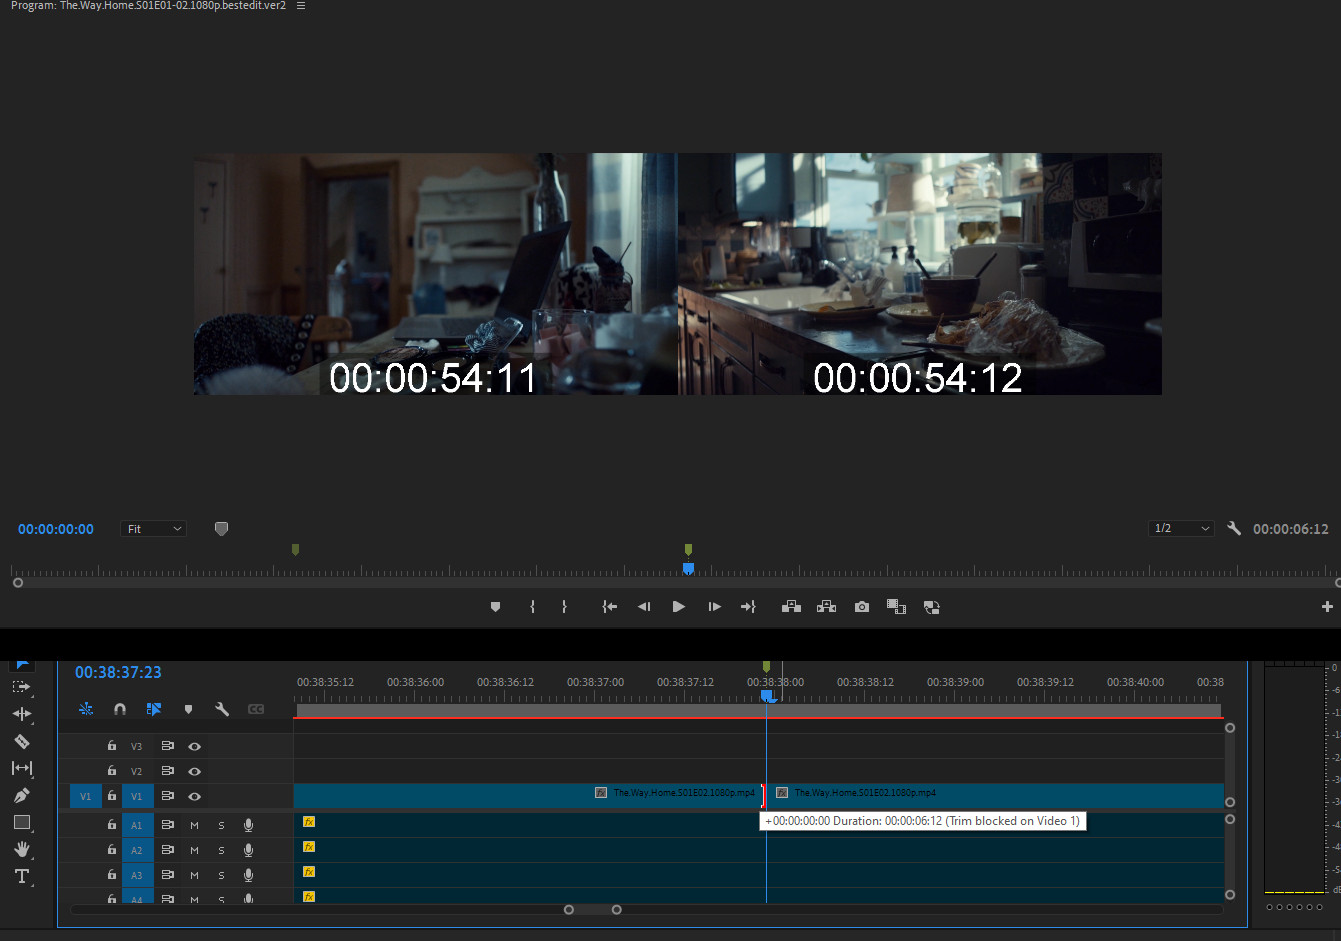This screenshot has height=941, width=1341.
Task: Mute audio track A1
Action: [x=194, y=825]
